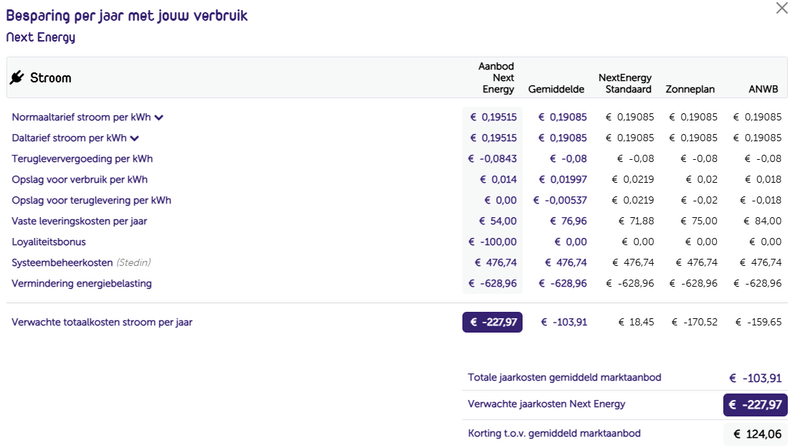Select the Vermindering energiebelasting label
Image resolution: width=800 pixels, height=448 pixels.
[x=82, y=284]
